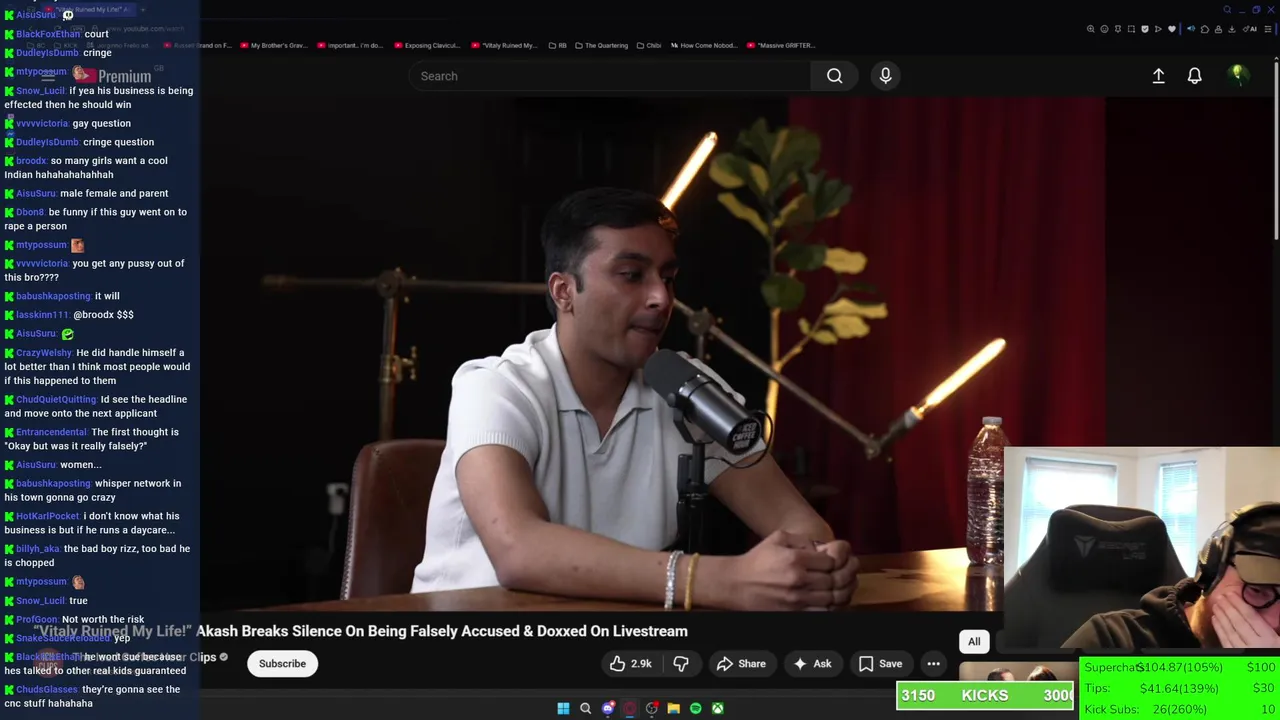Viewport: 1280px width, 720px height.
Task: Open Discord from the taskbar
Action: click(x=607, y=708)
